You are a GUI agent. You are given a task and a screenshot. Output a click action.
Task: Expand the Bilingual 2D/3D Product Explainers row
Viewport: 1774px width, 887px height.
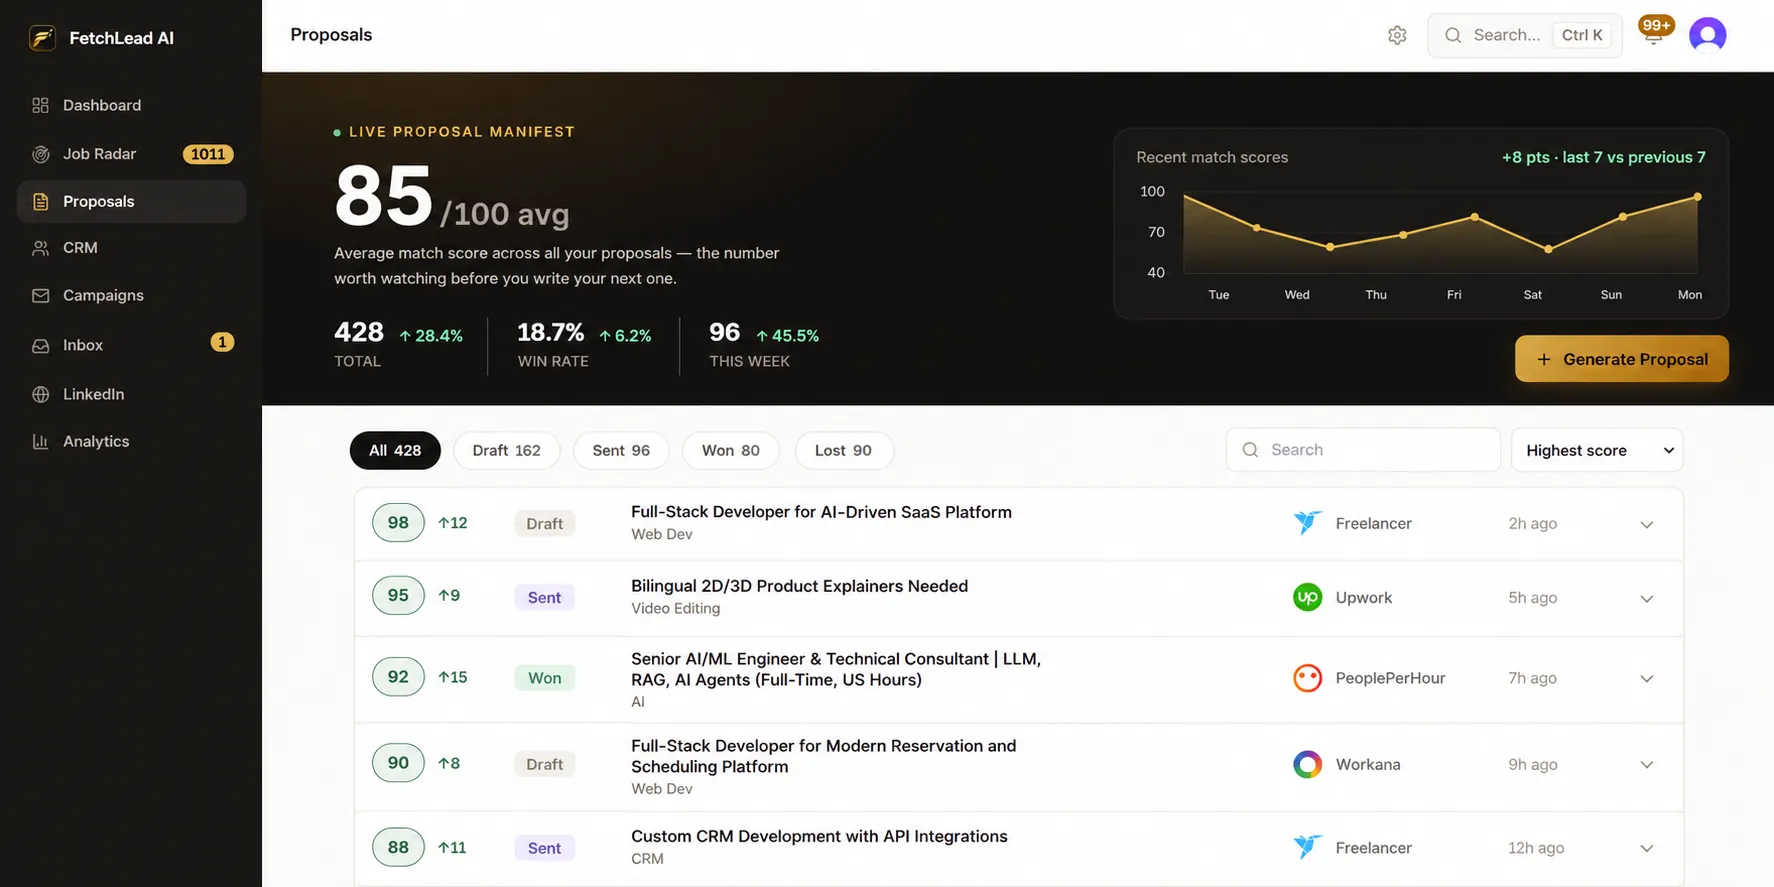pos(1646,598)
